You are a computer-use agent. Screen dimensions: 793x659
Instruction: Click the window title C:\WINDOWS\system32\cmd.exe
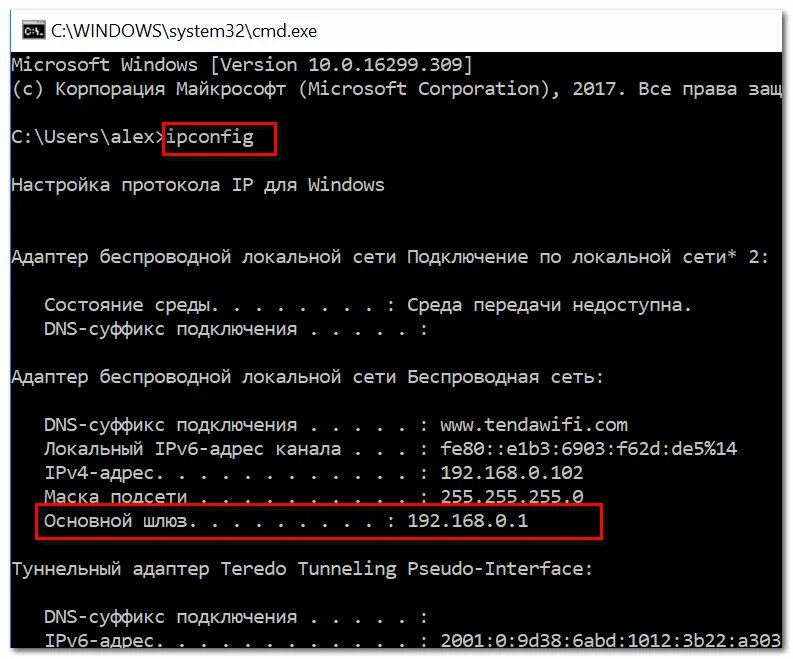pyautogui.click(x=184, y=31)
